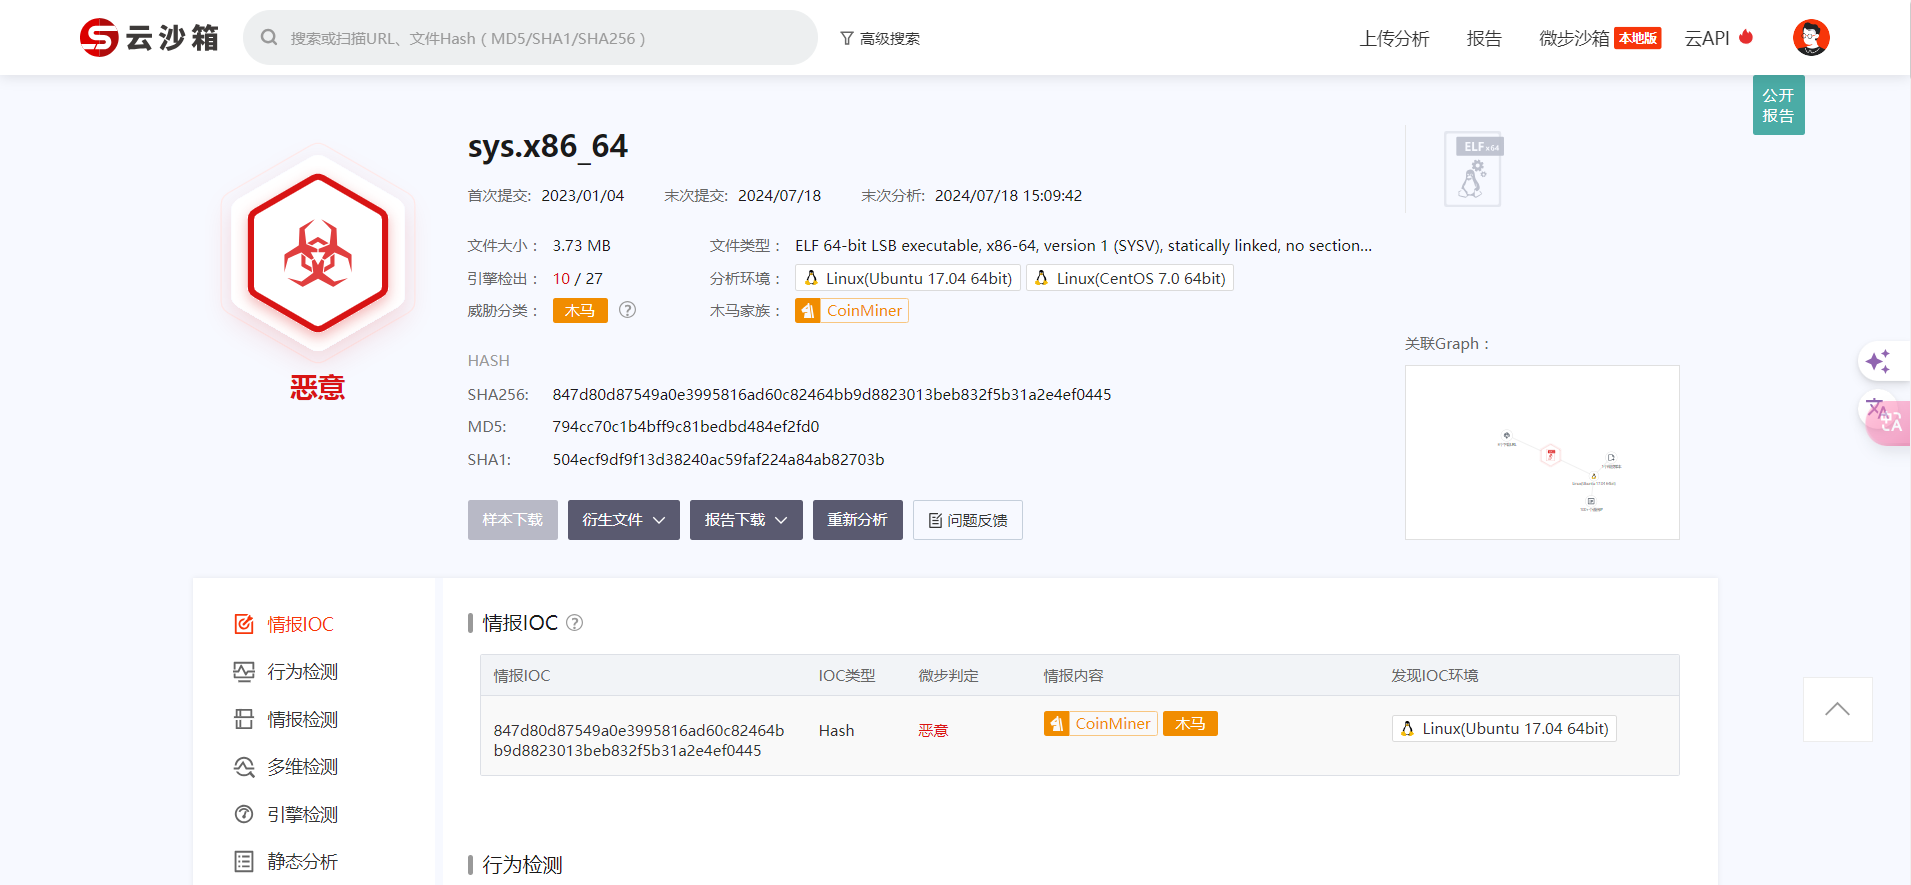Focus the URL or file hash search field

[530, 38]
